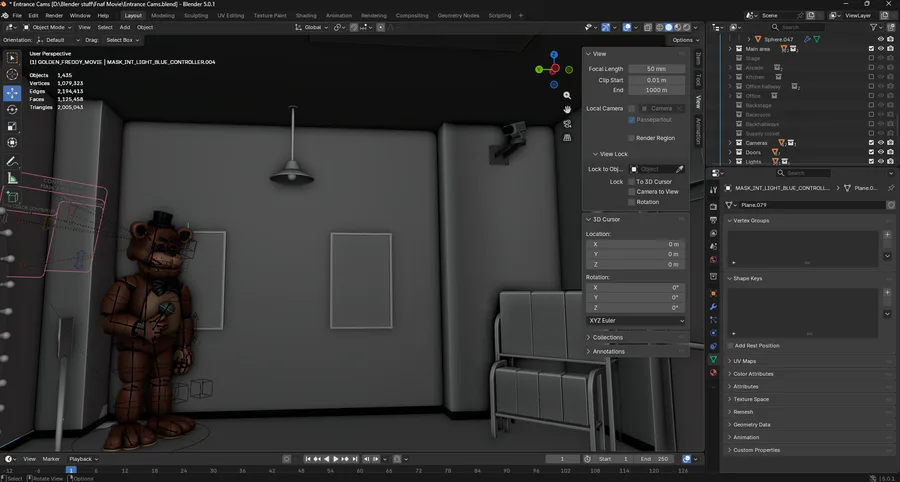Click the Clip Start 0.01 m field
Screen dimensions: 900x482
click(x=656, y=80)
